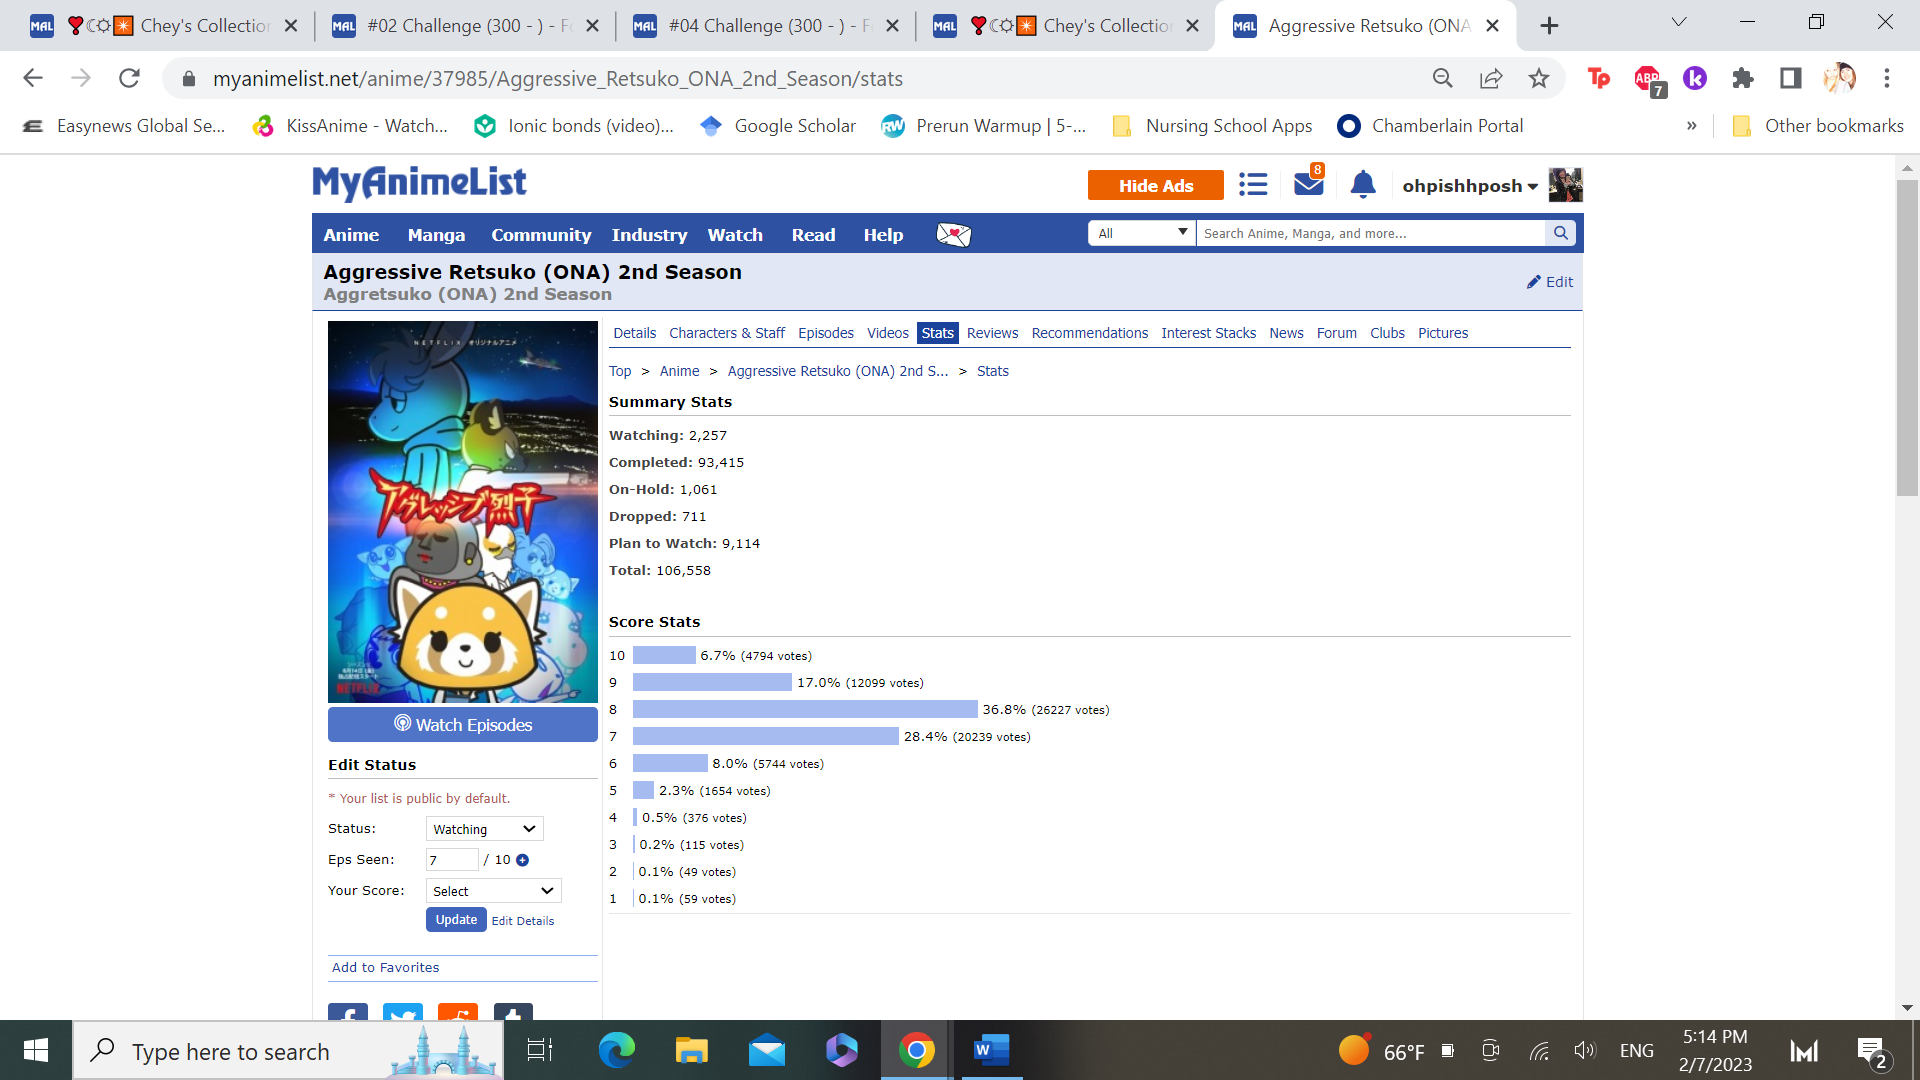Open the Industry menu
The height and width of the screenshot is (1080, 1920).
coord(649,235)
